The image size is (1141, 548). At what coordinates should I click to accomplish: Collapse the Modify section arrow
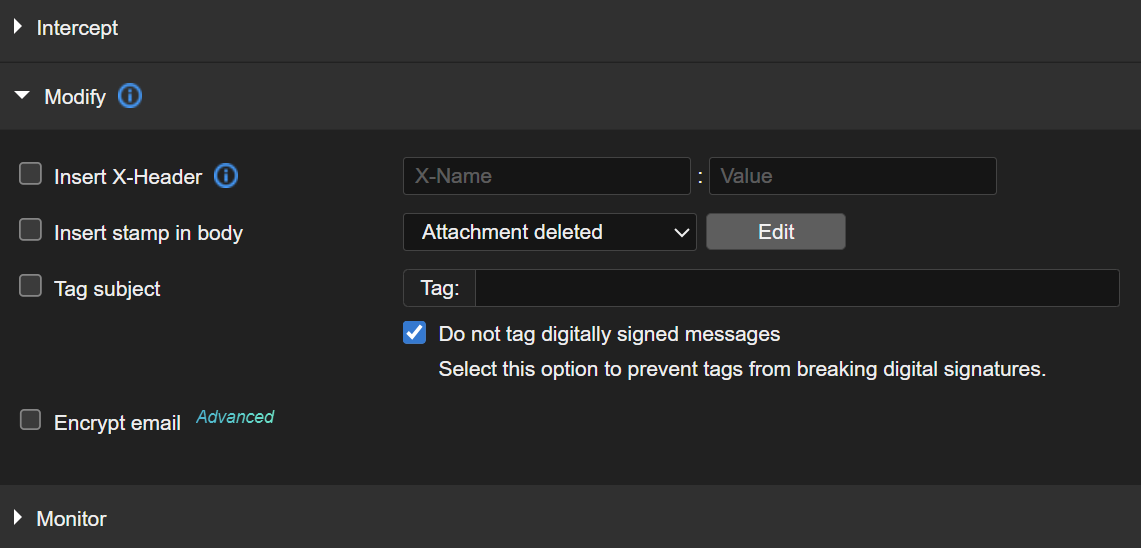[22, 97]
